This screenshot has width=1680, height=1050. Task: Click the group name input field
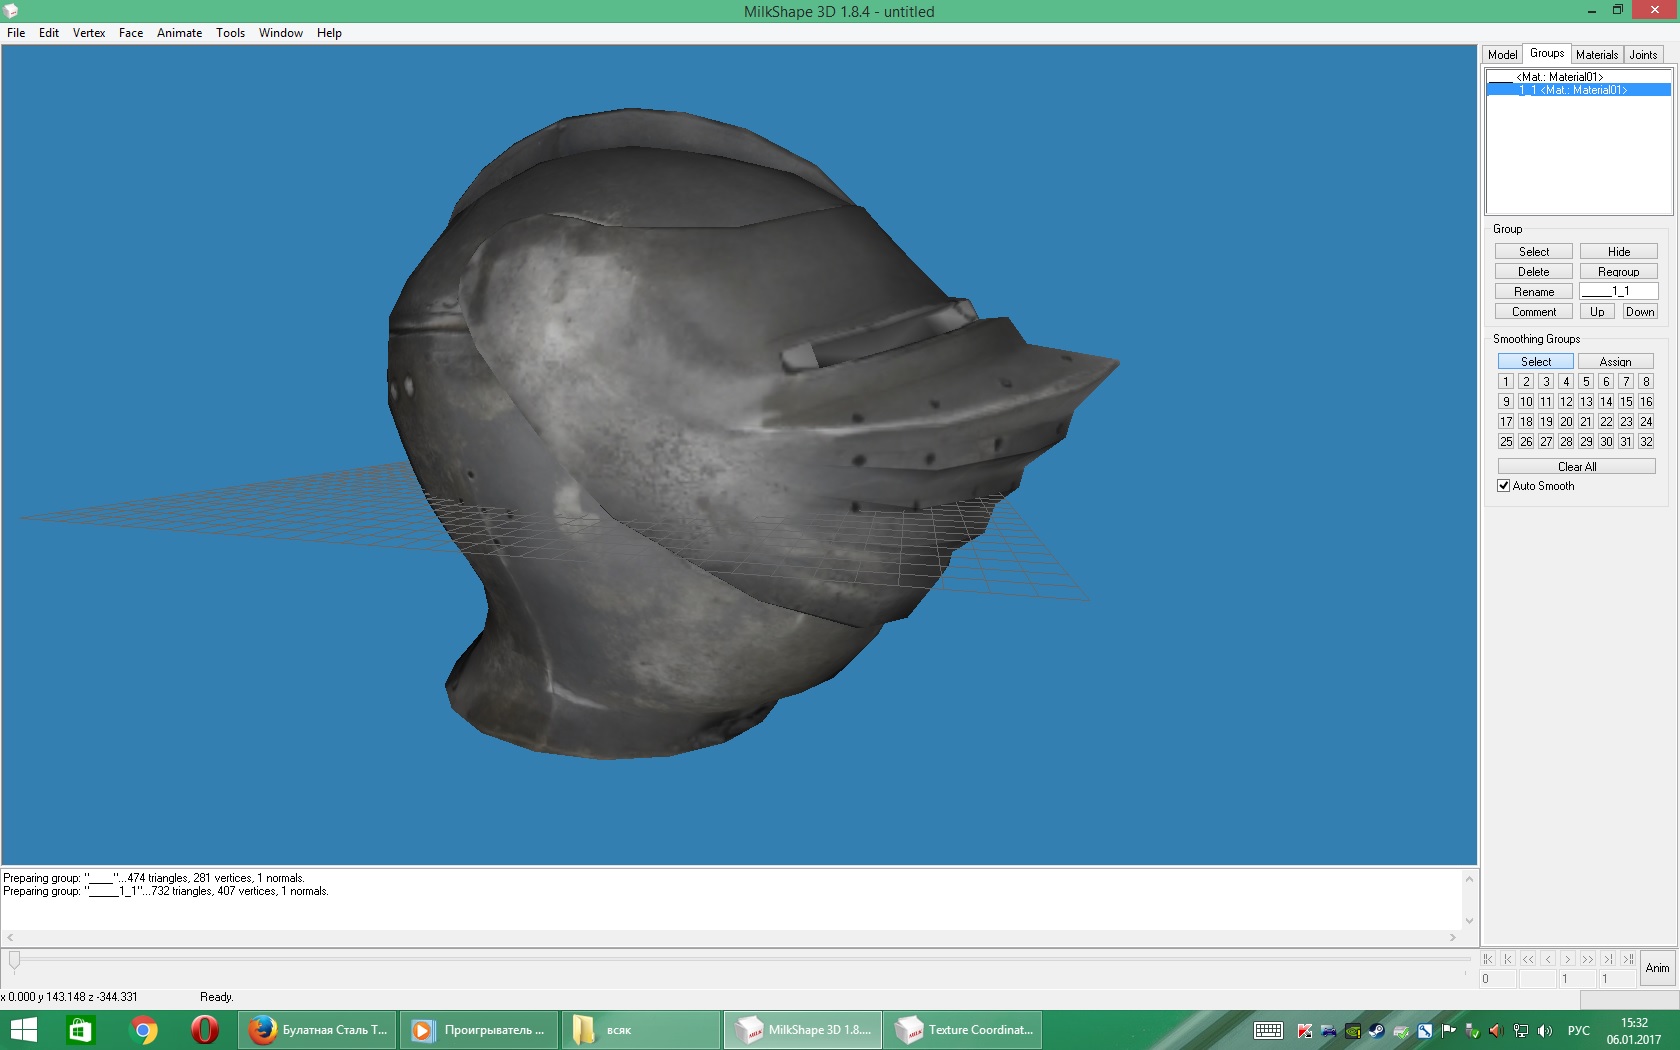pos(1619,292)
